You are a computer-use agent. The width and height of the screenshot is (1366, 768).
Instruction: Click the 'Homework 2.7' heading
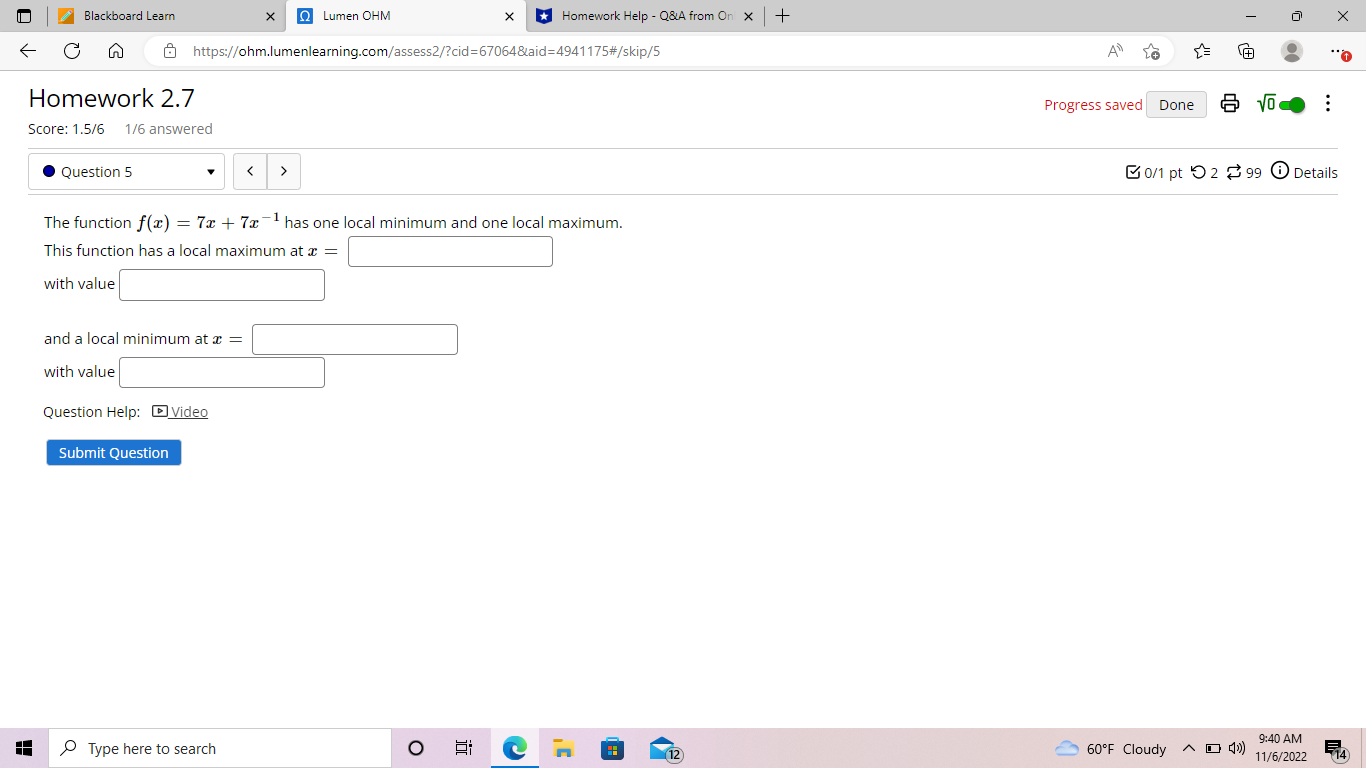[x=112, y=98]
